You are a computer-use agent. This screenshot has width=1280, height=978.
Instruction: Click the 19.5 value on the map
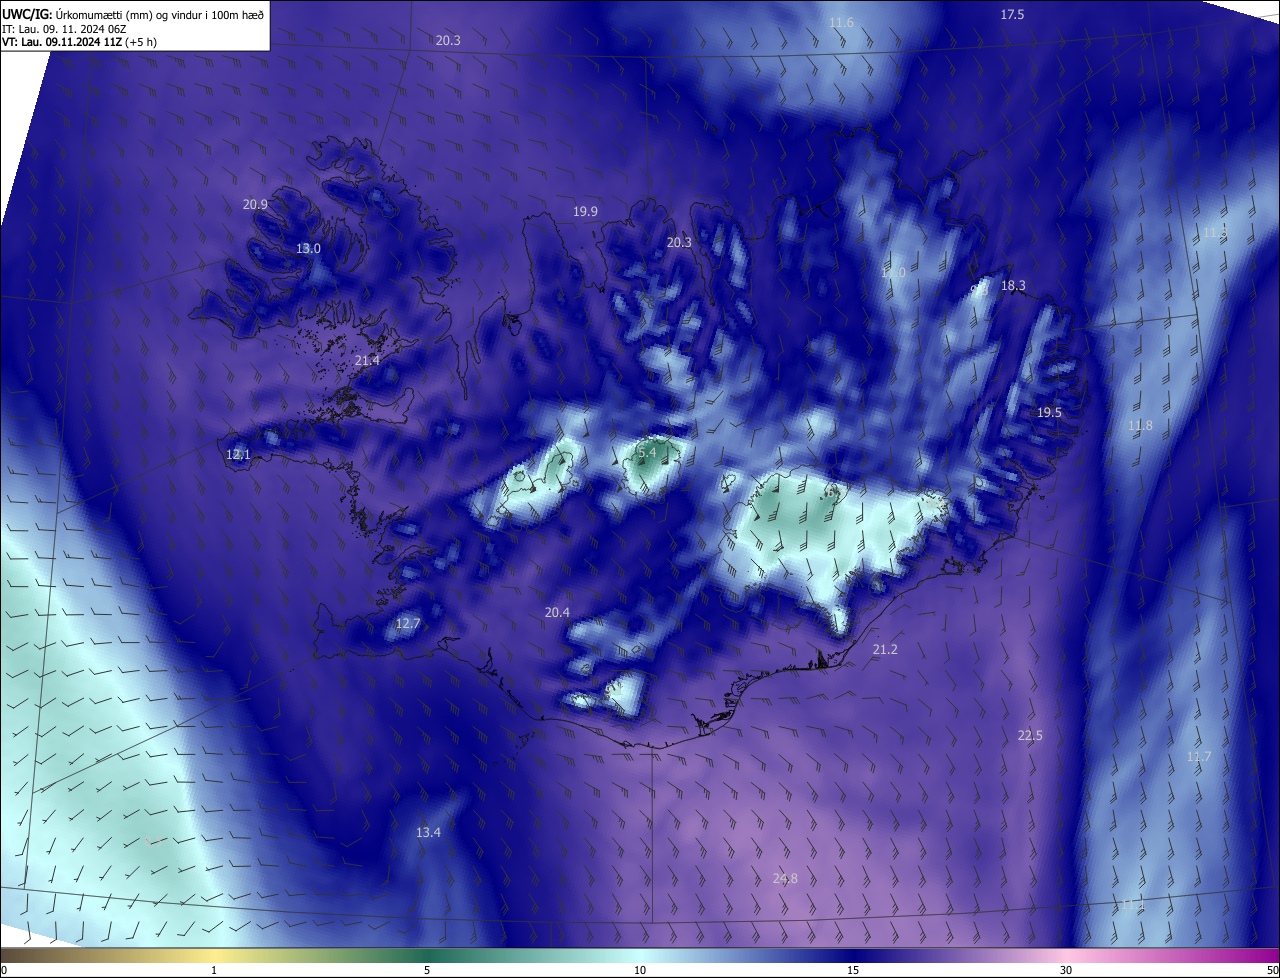(x=1049, y=412)
